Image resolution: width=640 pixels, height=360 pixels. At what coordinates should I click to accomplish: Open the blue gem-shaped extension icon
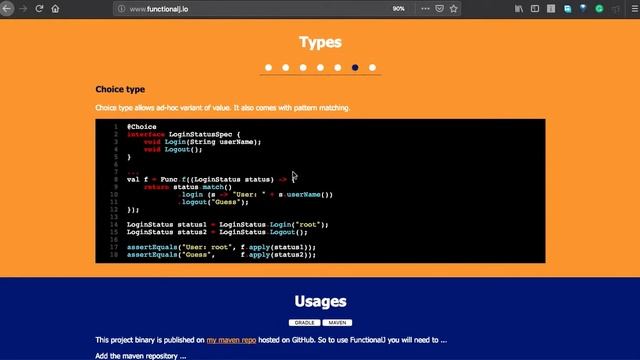[583, 8]
